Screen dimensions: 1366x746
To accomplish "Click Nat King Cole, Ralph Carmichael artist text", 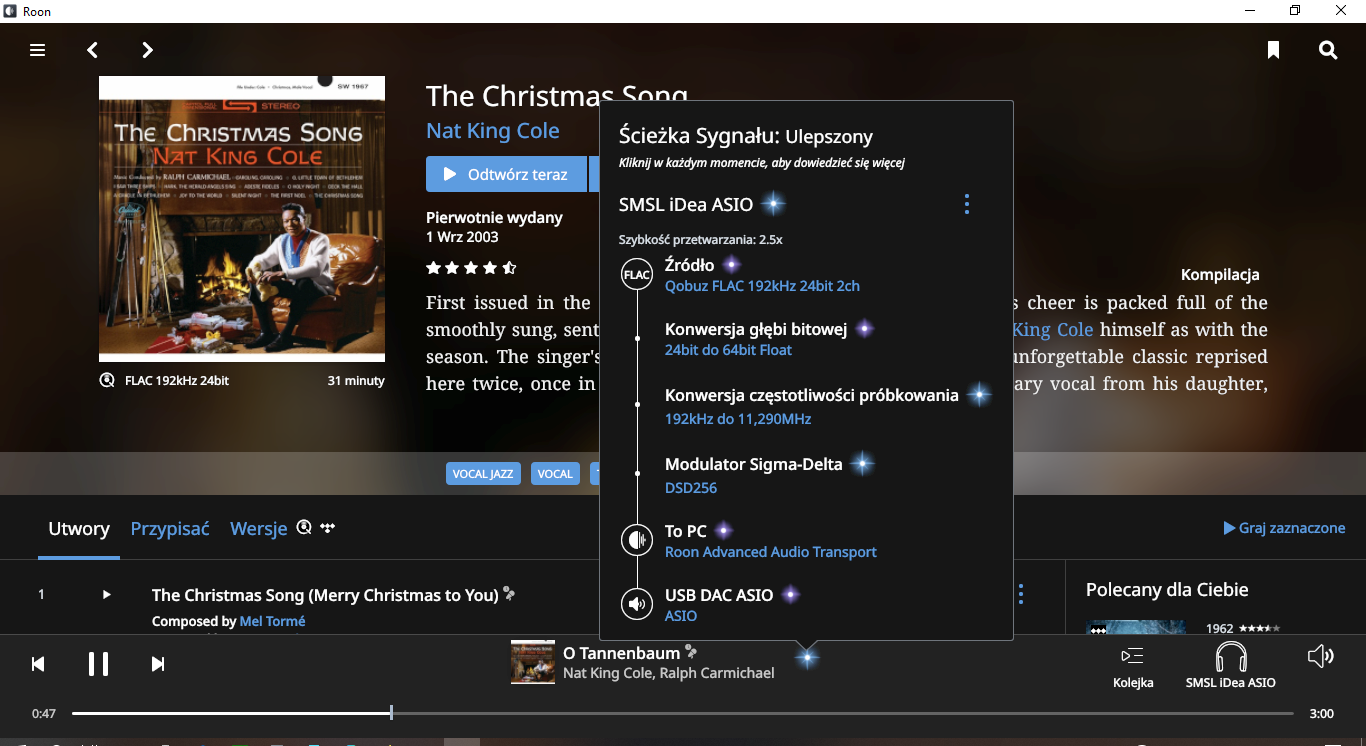I will (669, 673).
